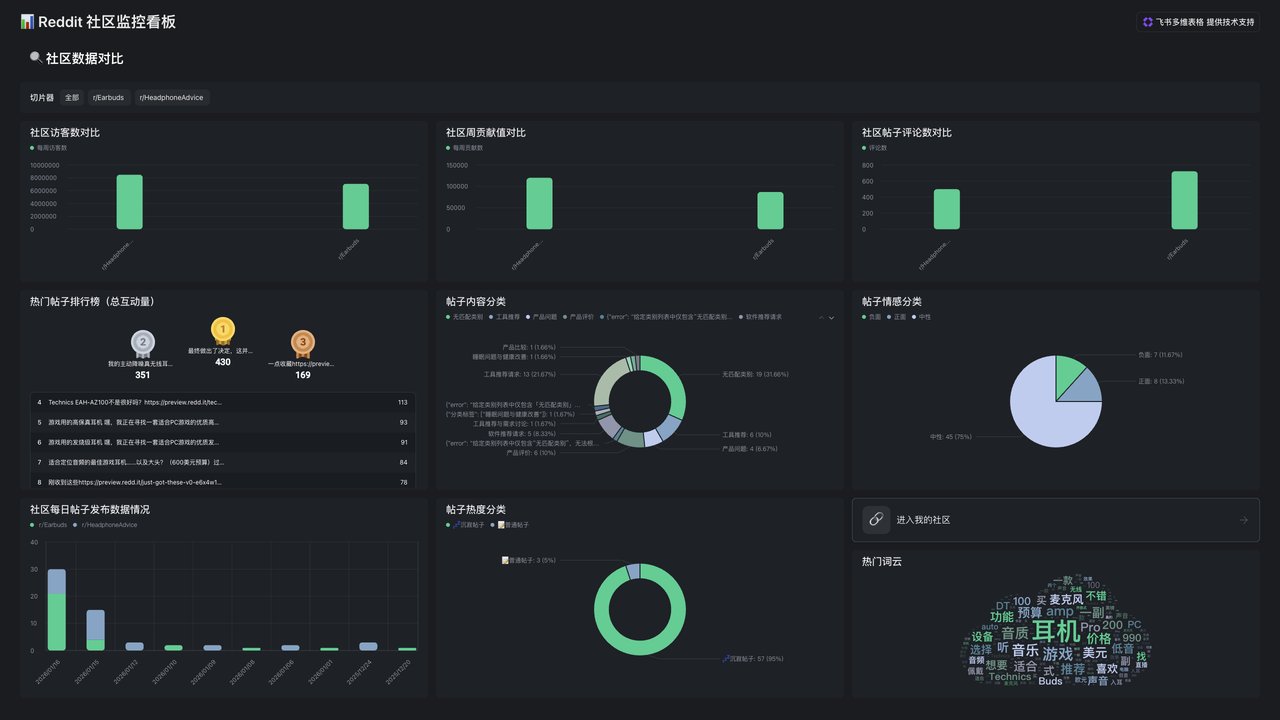Open rank 8 post 刚收到这些
The width and height of the screenshot is (1280, 720).
click(223, 482)
